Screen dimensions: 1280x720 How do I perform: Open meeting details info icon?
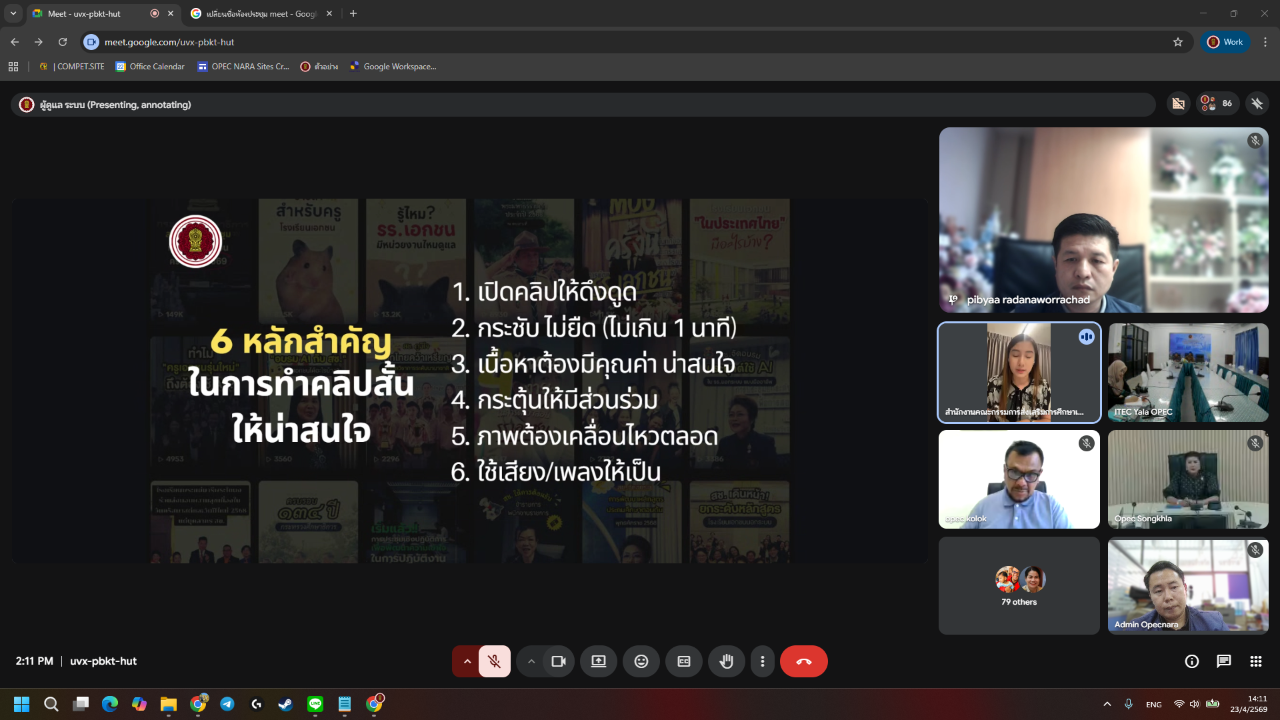tap(1191, 661)
